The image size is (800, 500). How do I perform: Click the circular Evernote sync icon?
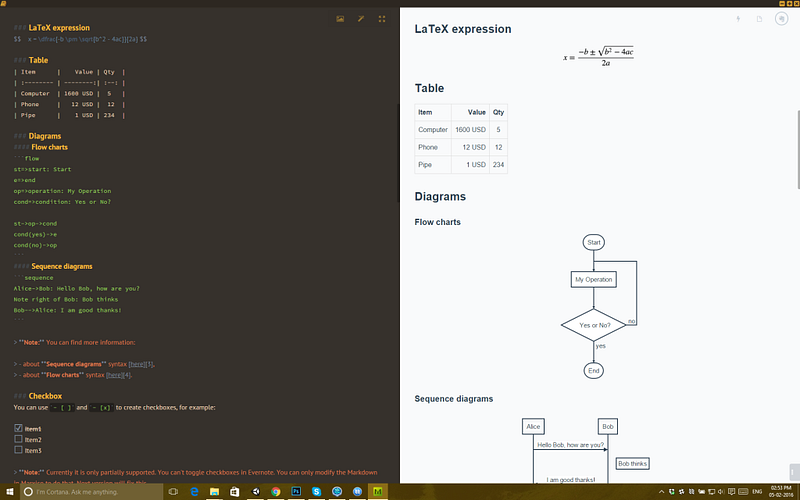click(781, 19)
